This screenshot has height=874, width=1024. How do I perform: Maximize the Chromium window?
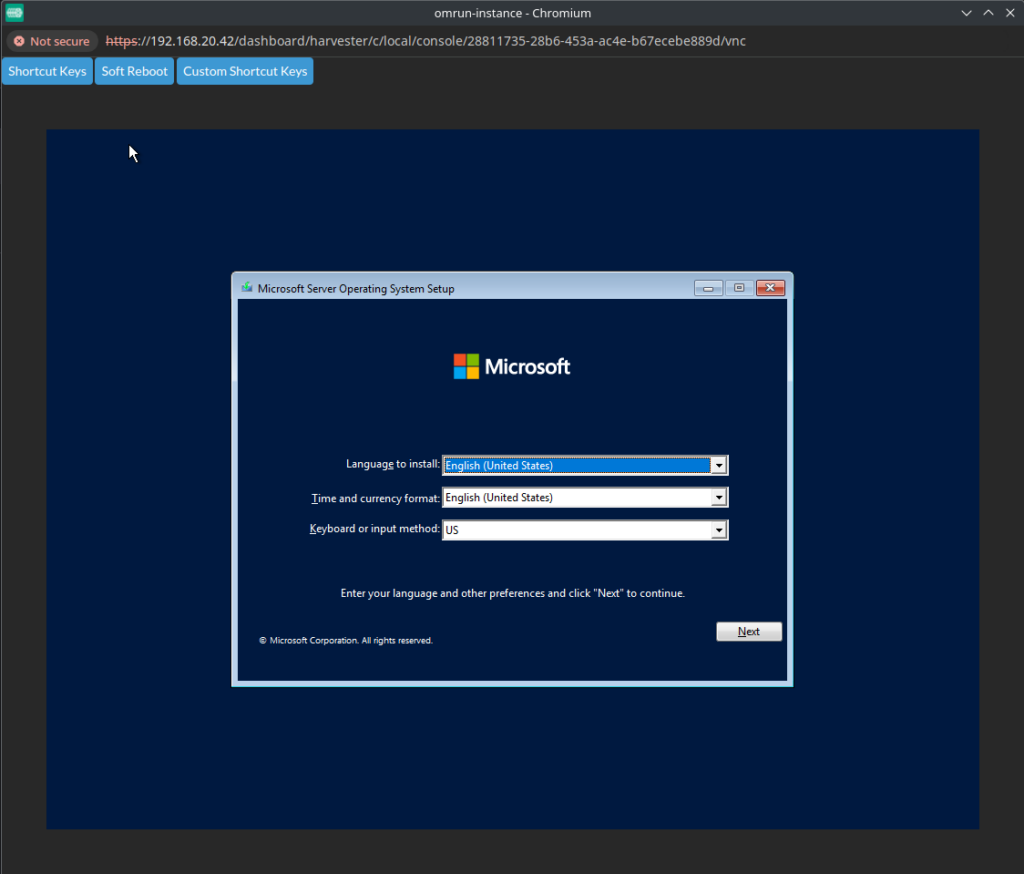[x=988, y=13]
